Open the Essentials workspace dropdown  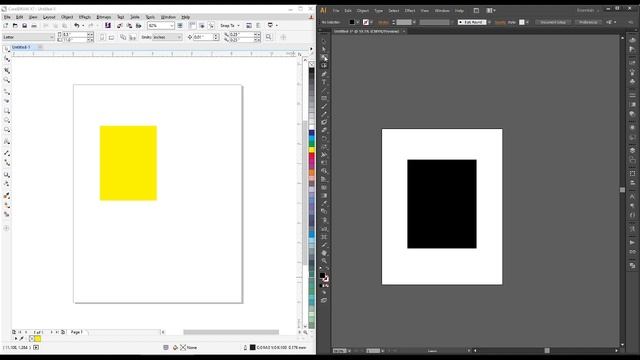[x=588, y=10]
